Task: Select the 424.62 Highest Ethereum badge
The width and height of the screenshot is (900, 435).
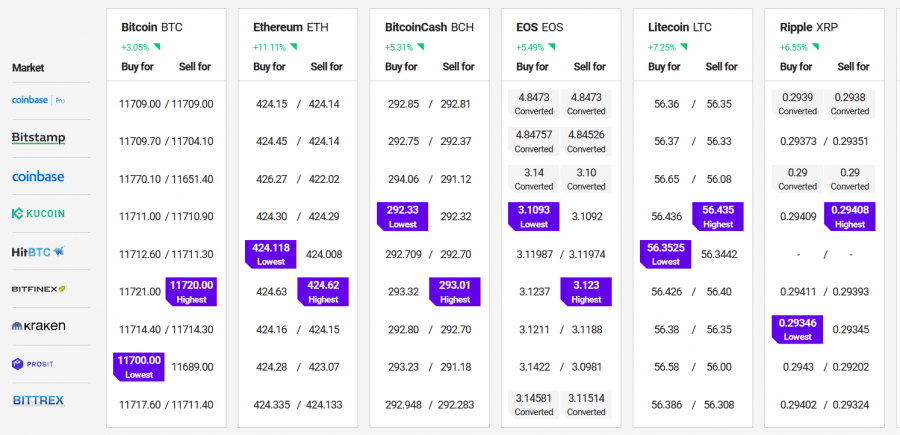Action: [x=323, y=292]
